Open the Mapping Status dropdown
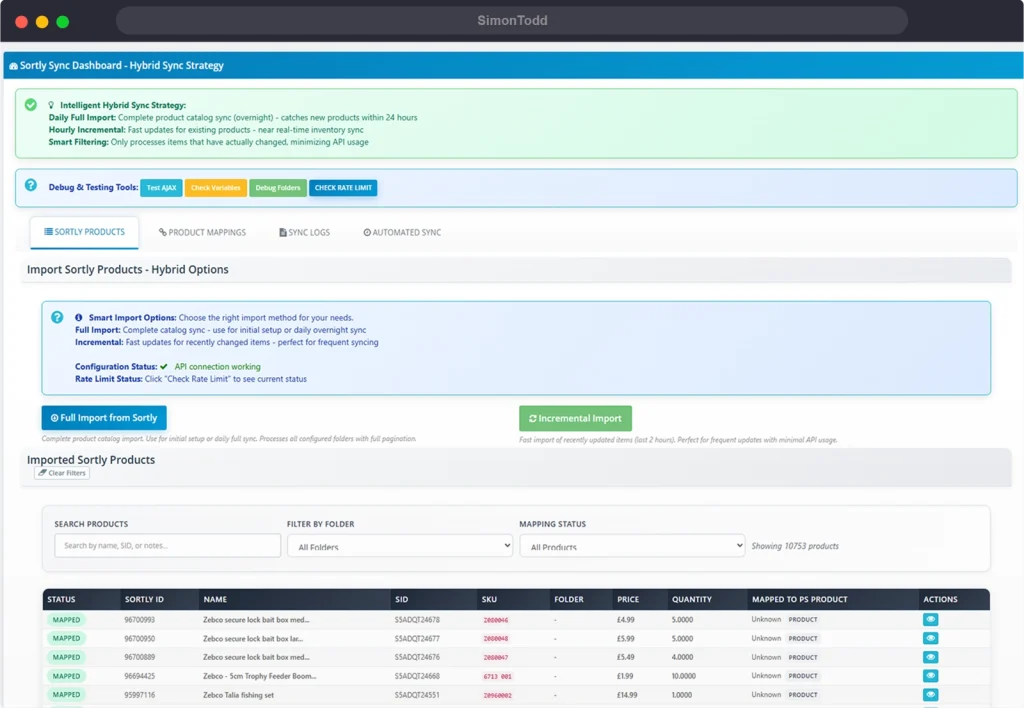 coord(632,546)
